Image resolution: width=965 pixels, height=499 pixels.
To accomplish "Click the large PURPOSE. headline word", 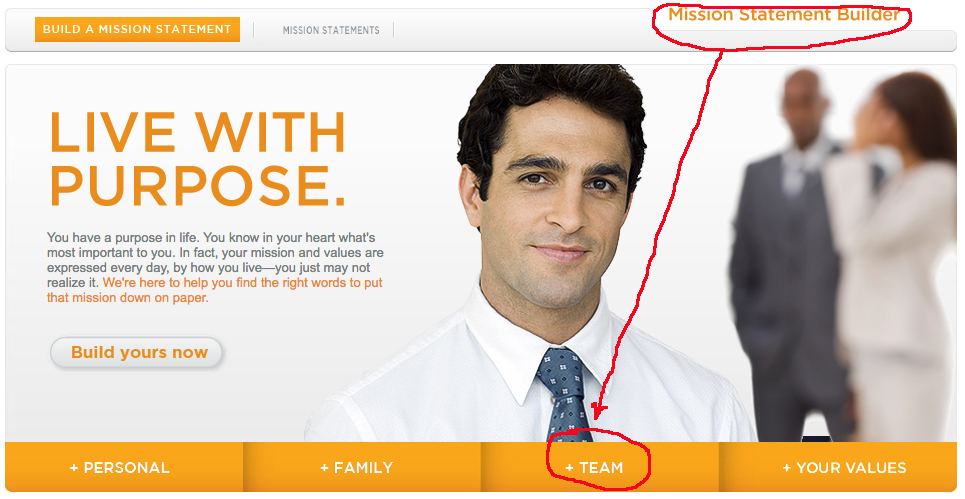I will 197,185.
